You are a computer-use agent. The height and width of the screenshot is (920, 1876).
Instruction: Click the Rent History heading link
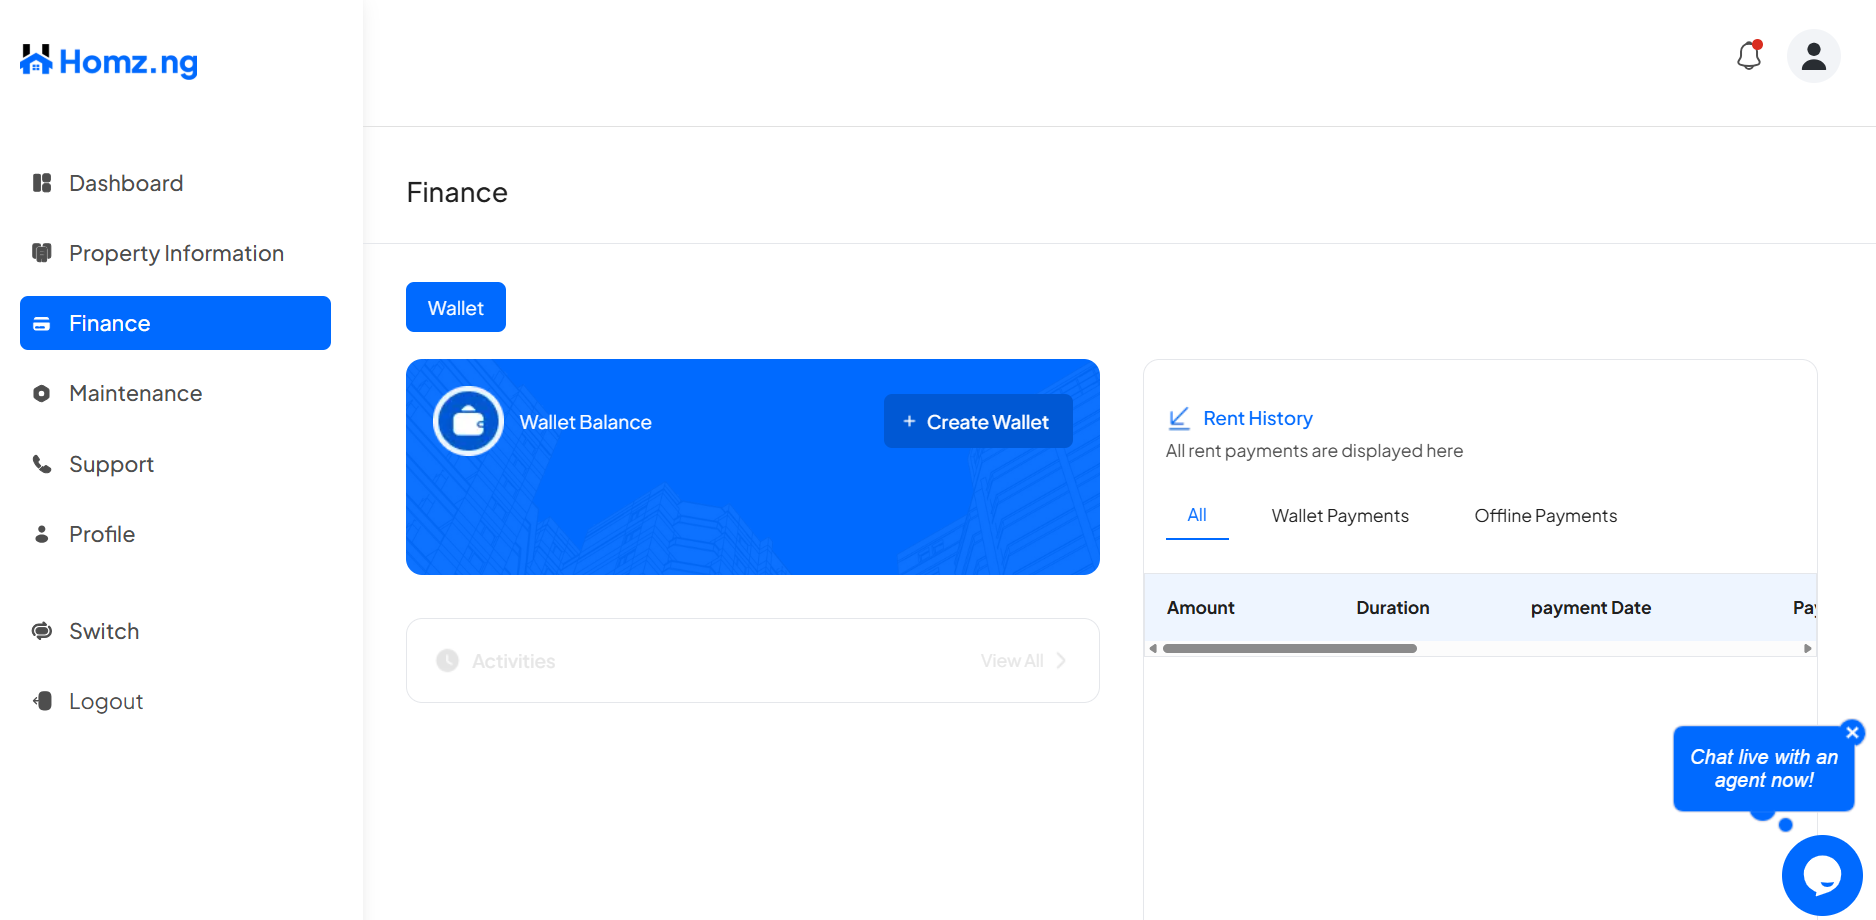1258,418
